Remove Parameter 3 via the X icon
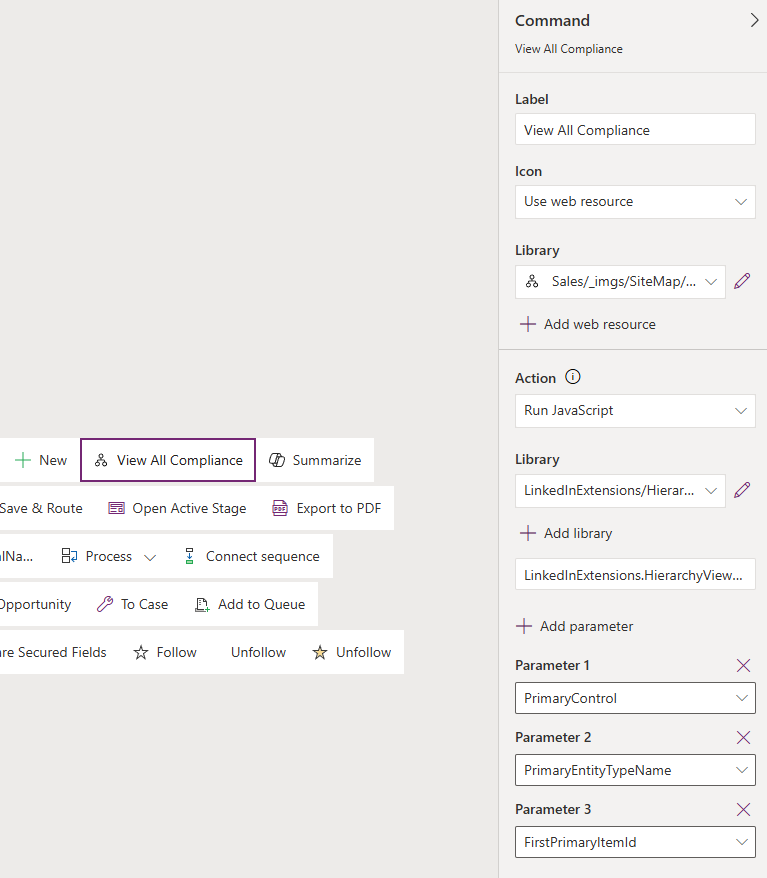The height and width of the screenshot is (878, 767). [x=743, y=809]
